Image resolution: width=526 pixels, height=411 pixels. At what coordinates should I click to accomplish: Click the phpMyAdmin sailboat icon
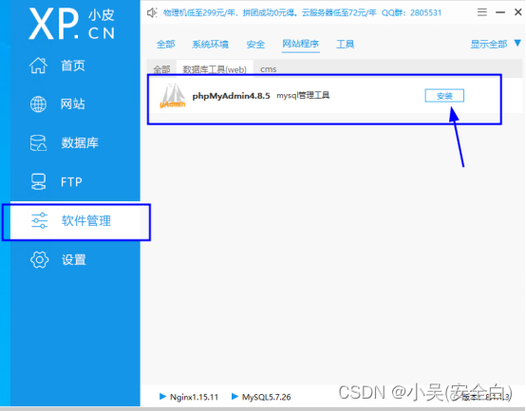coord(172,96)
